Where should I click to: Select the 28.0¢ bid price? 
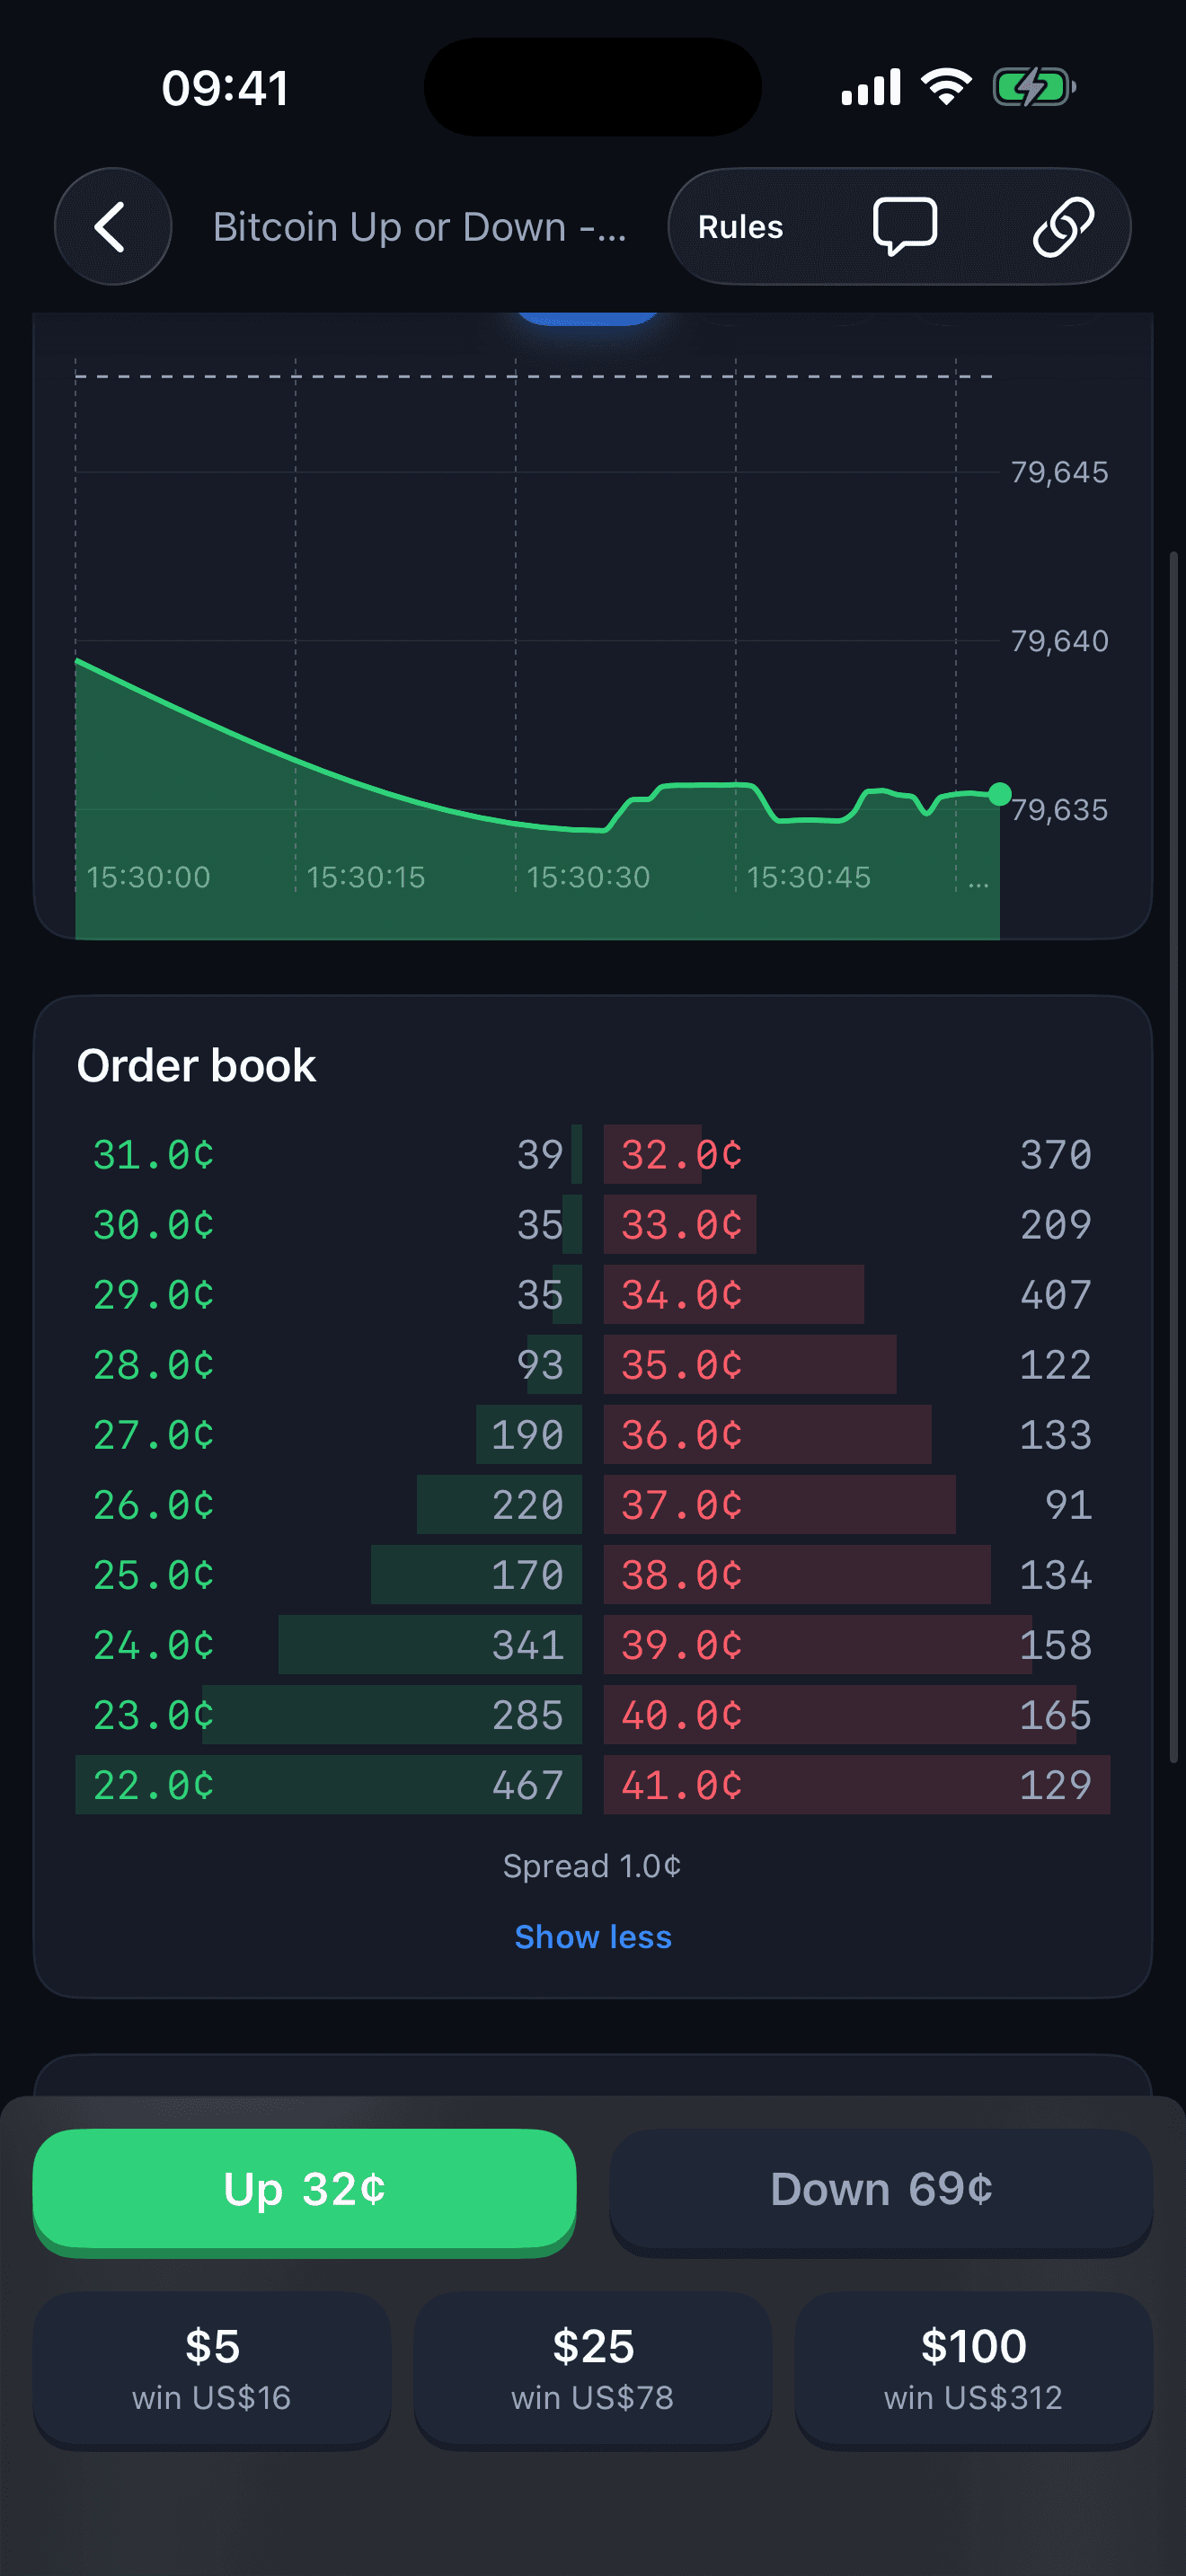click(x=154, y=1365)
